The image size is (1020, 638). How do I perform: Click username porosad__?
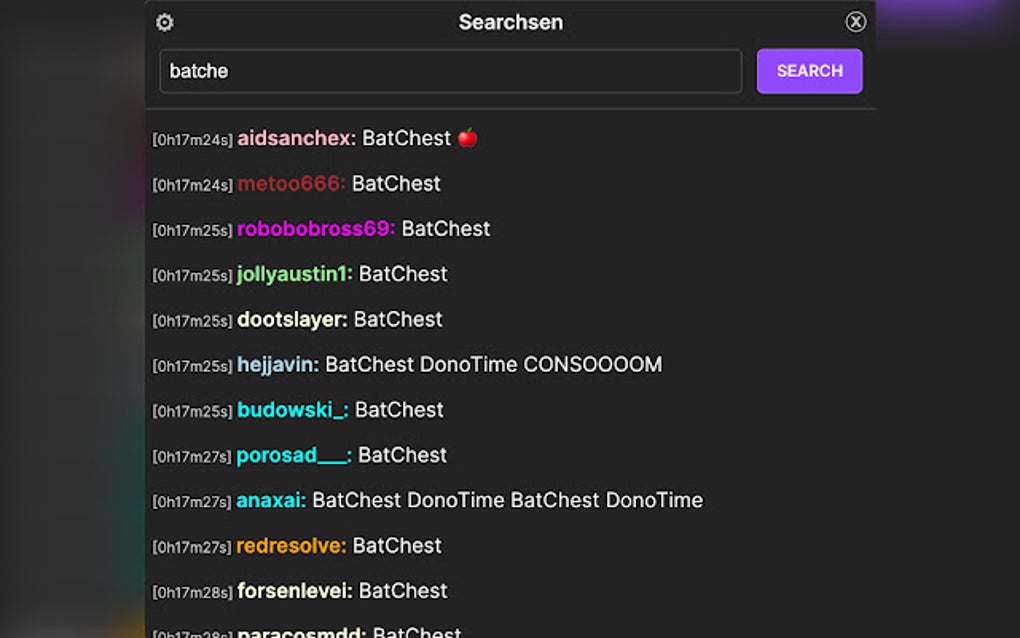[x=290, y=454]
